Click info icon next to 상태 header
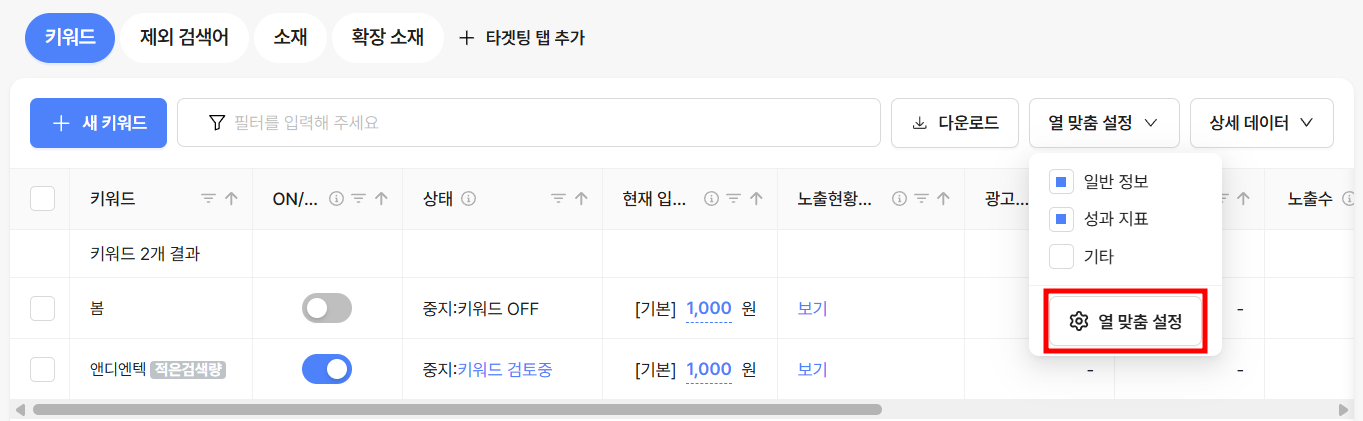Image resolution: width=1363 pixels, height=421 pixels. click(468, 199)
